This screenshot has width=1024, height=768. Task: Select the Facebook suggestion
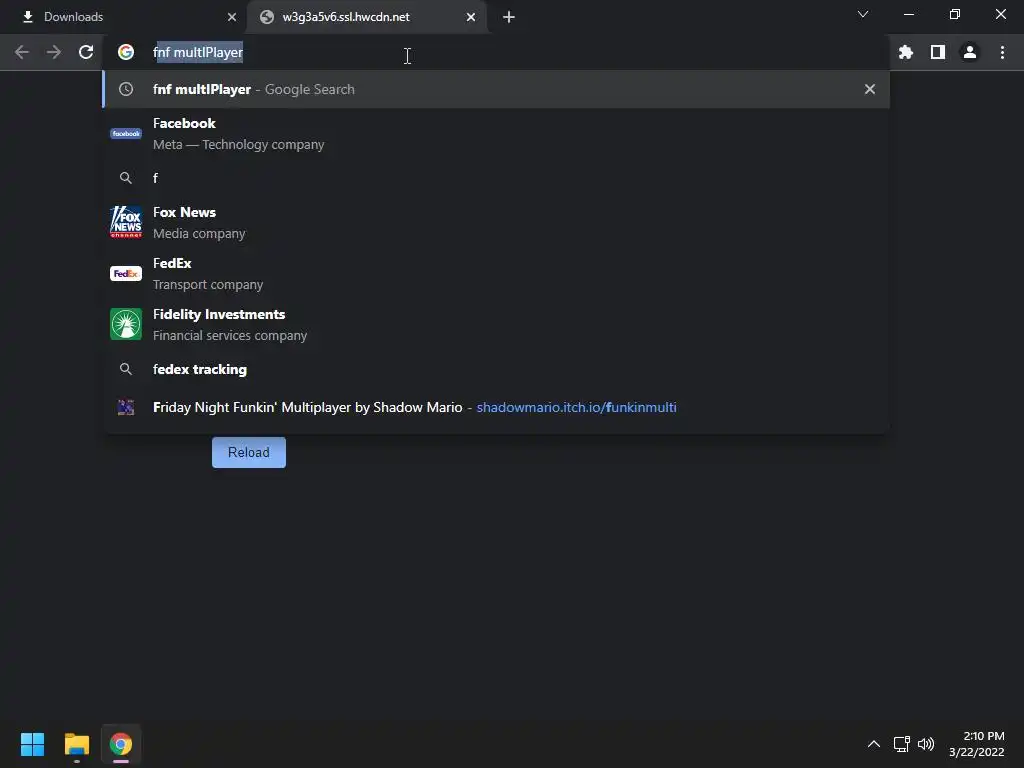(496, 134)
